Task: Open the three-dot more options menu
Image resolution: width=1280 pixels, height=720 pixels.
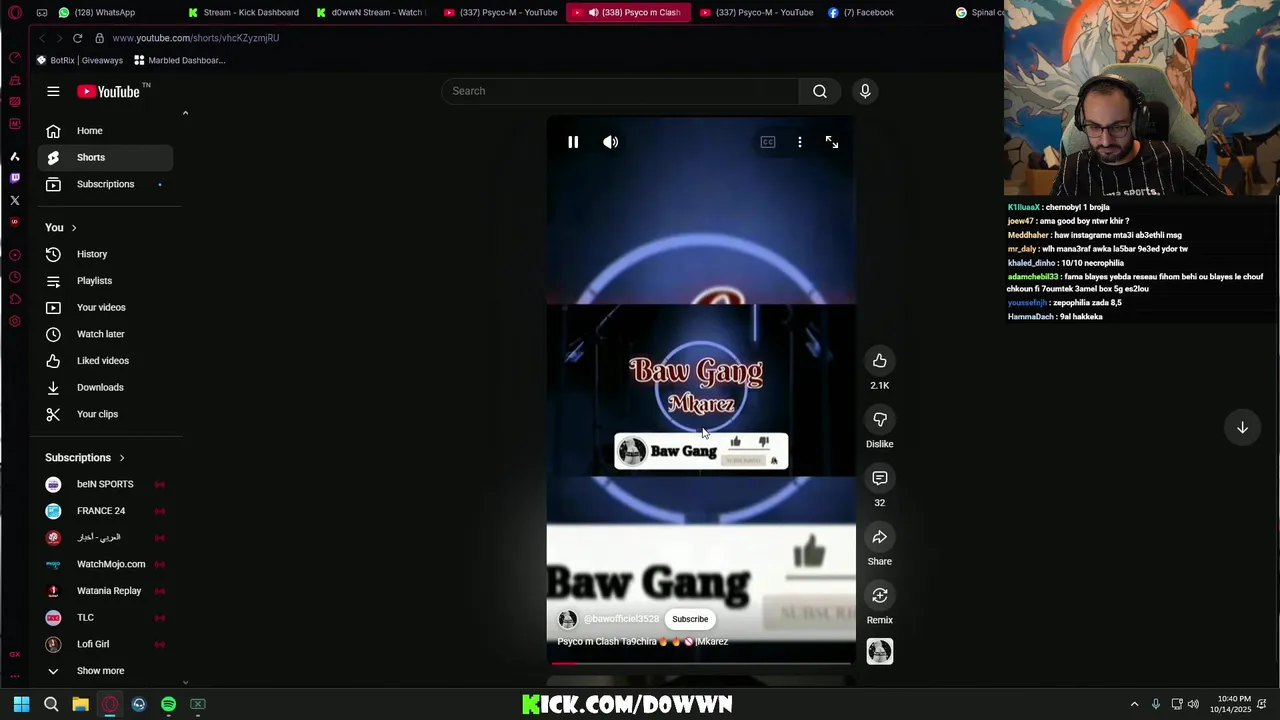Action: click(800, 142)
